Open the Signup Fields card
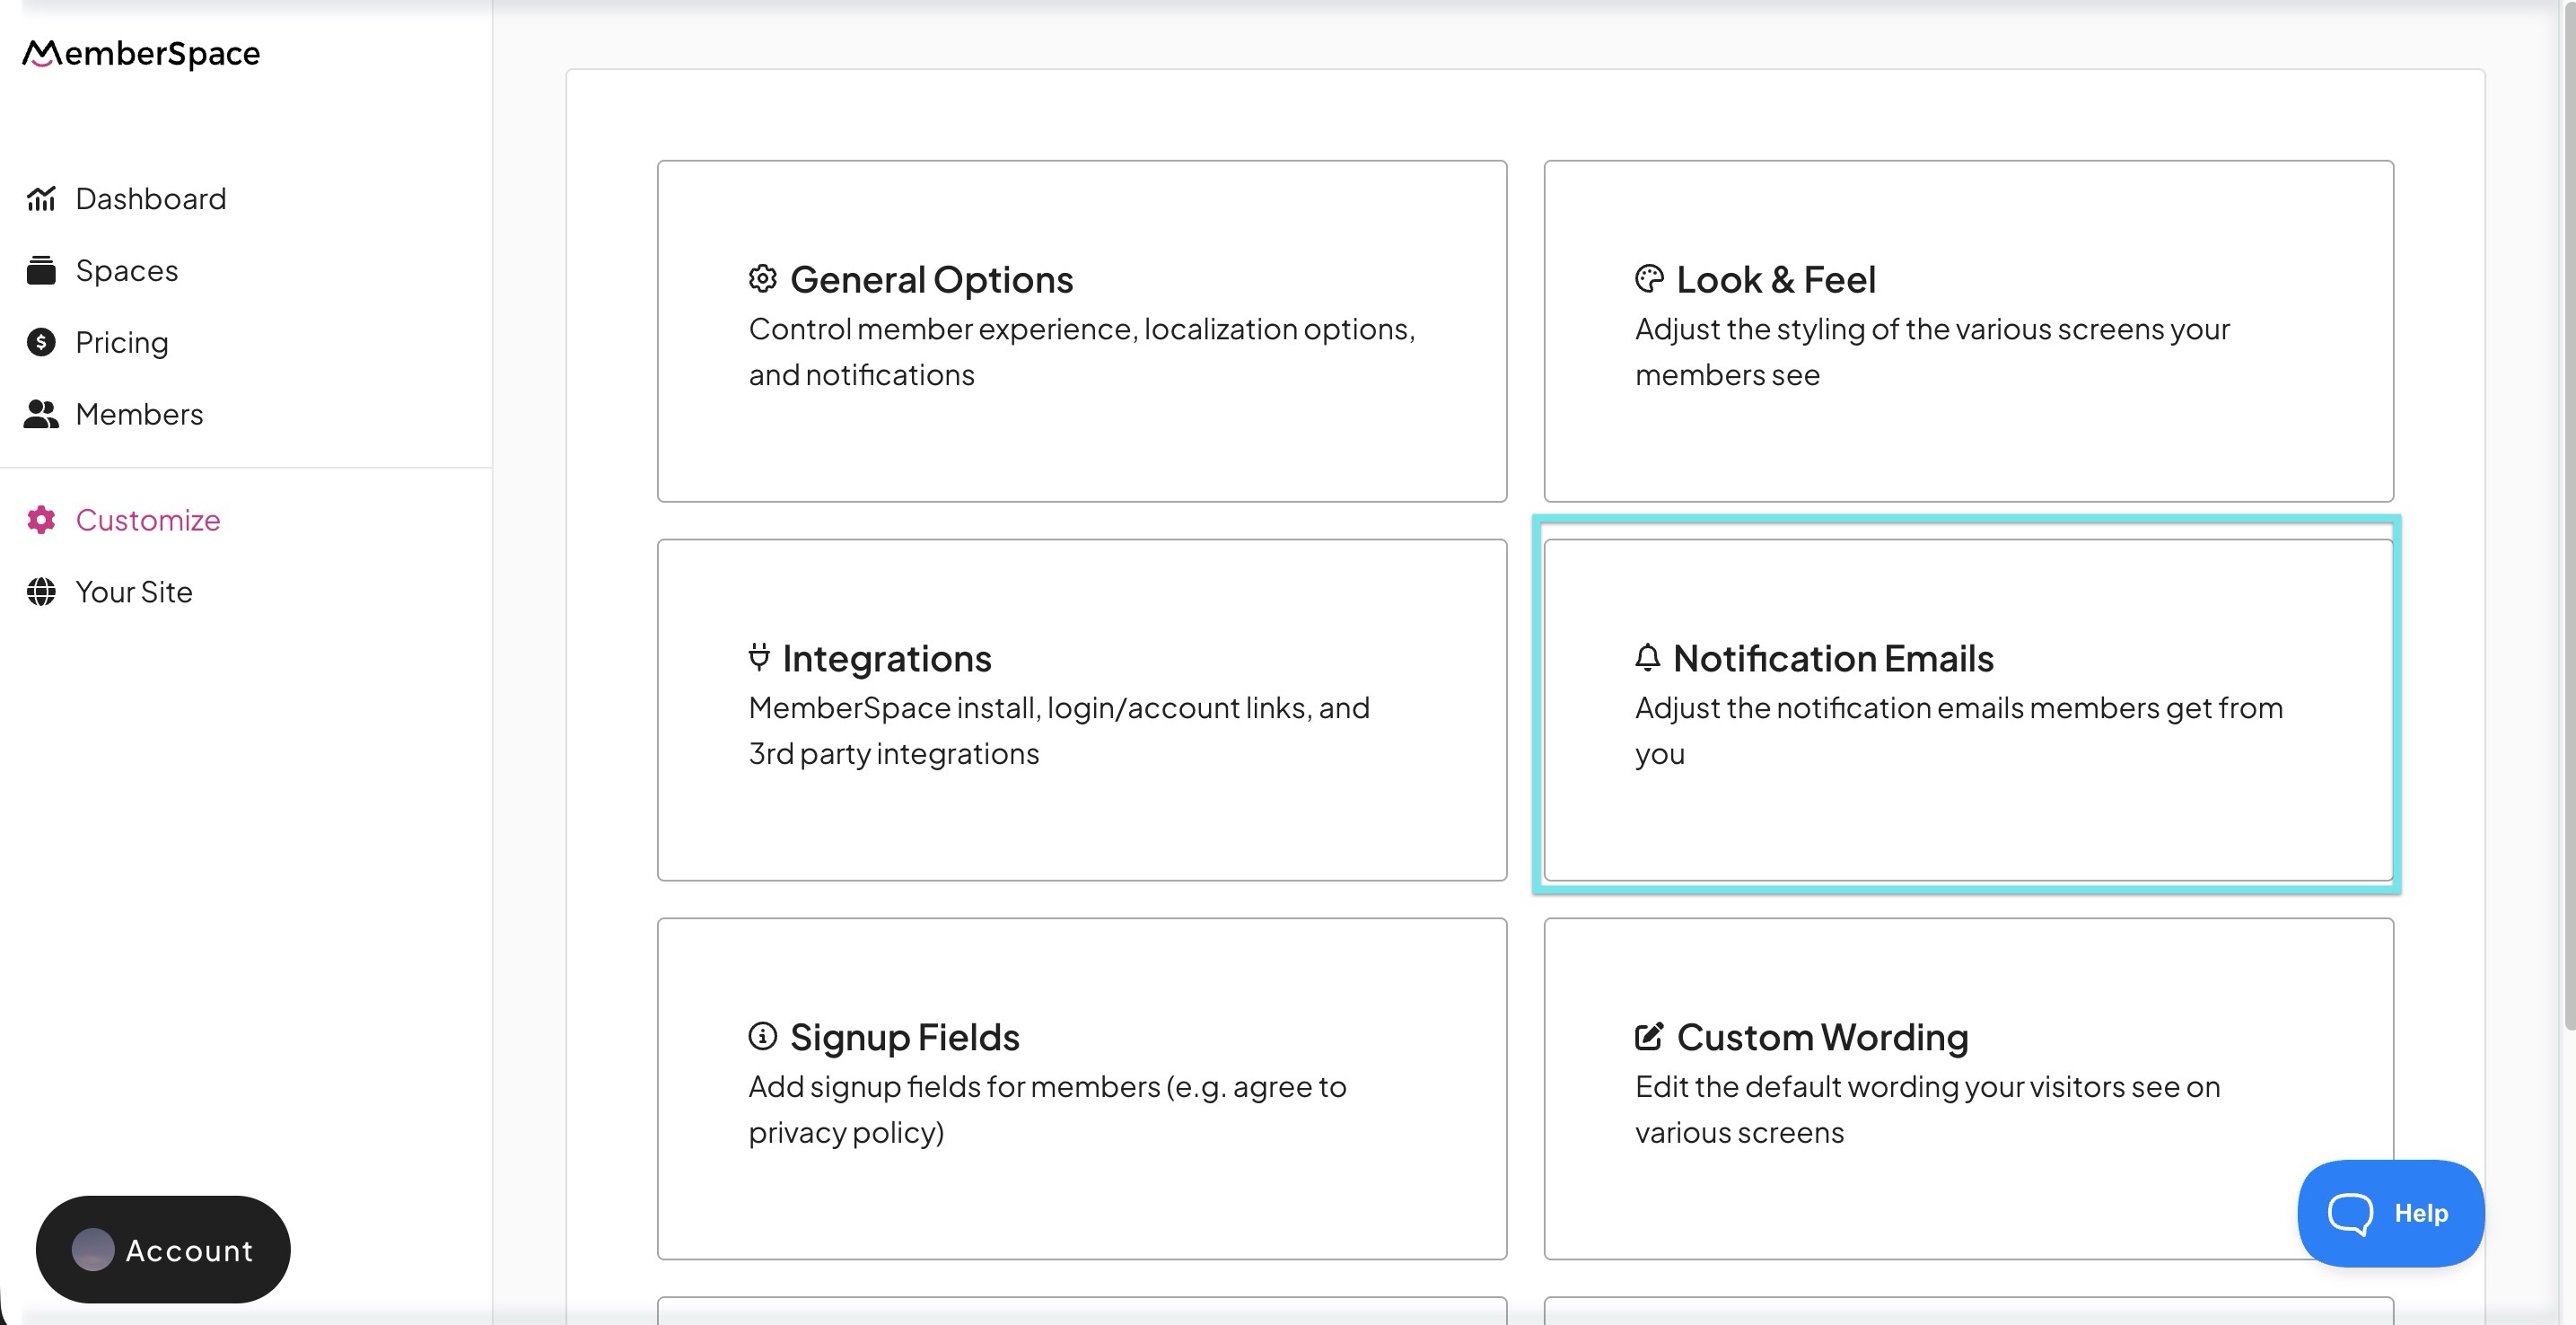Image resolution: width=2576 pixels, height=1325 pixels. [1081, 1088]
